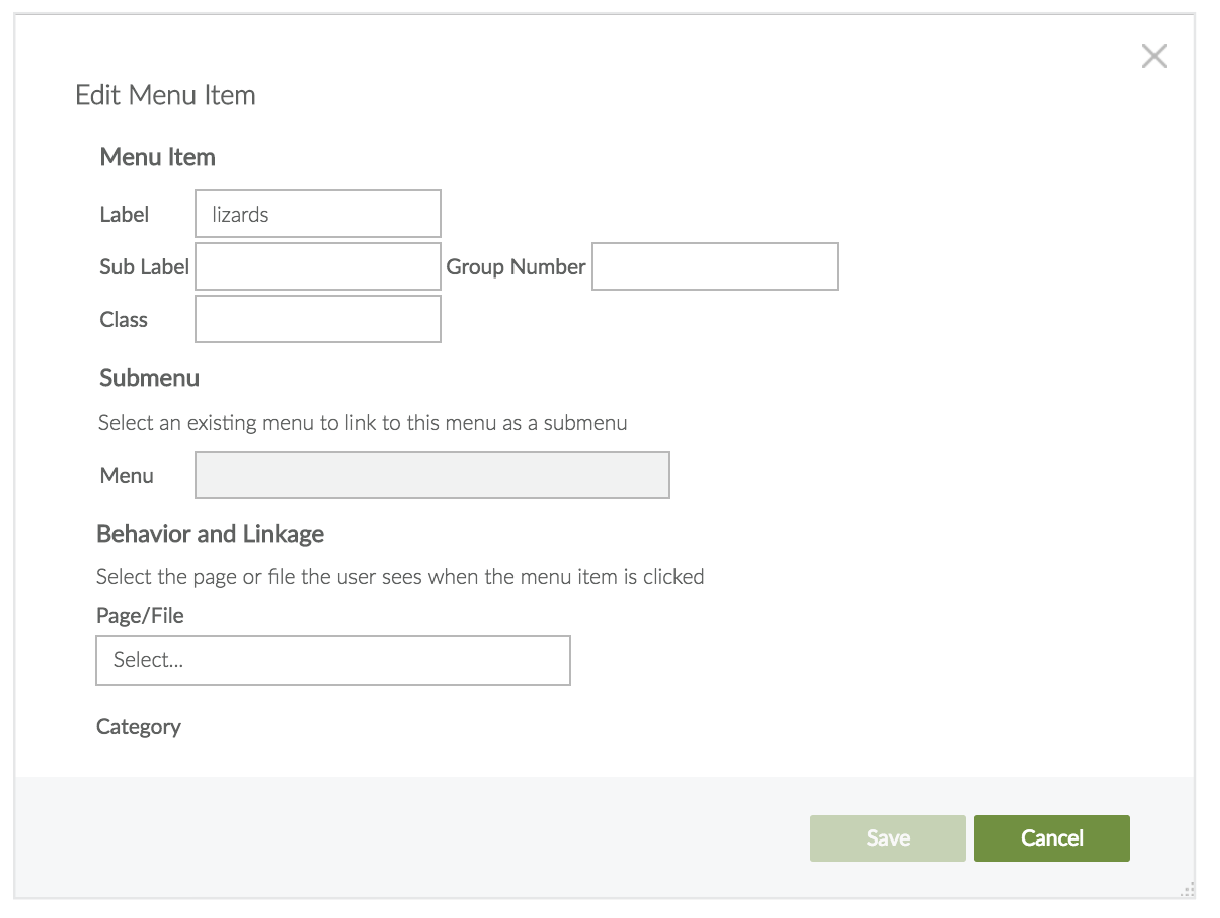Click the Group Number caption text
Viewport: 1220px width, 918px height.
pos(515,267)
